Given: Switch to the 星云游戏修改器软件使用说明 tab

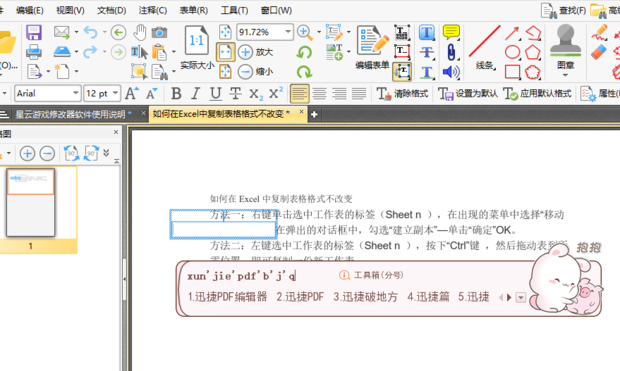Looking at the screenshot, I should coord(70,114).
